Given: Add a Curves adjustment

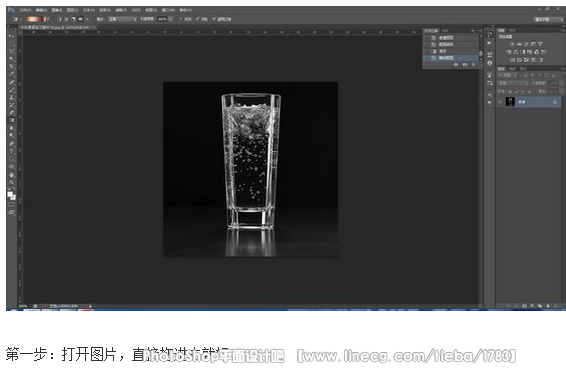Looking at the screenshot, I should [x=526, y=44].
